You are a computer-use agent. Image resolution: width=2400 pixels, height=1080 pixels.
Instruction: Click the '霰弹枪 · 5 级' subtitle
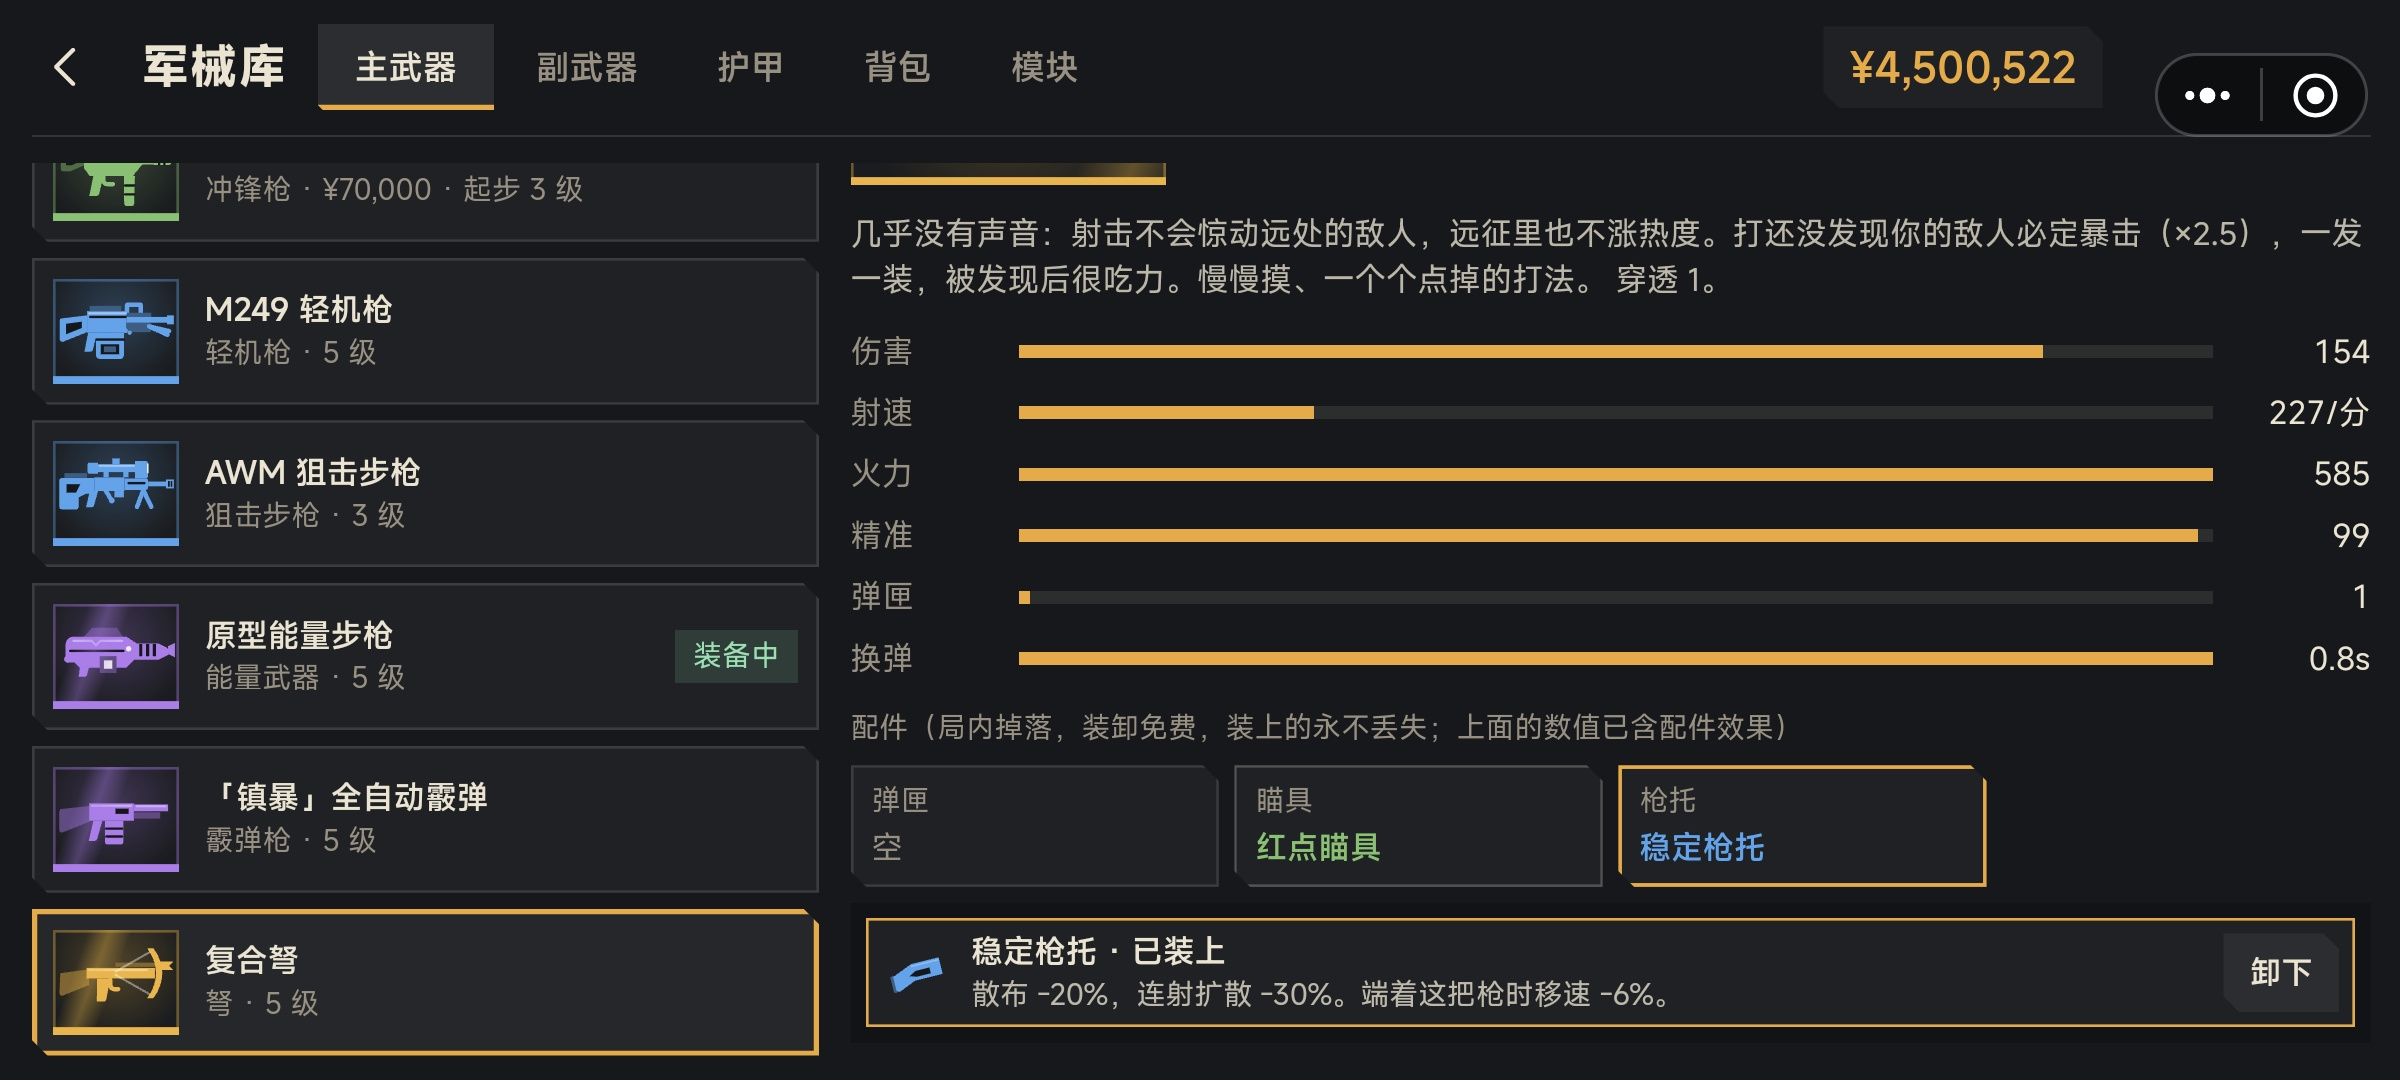coord(291,840)
